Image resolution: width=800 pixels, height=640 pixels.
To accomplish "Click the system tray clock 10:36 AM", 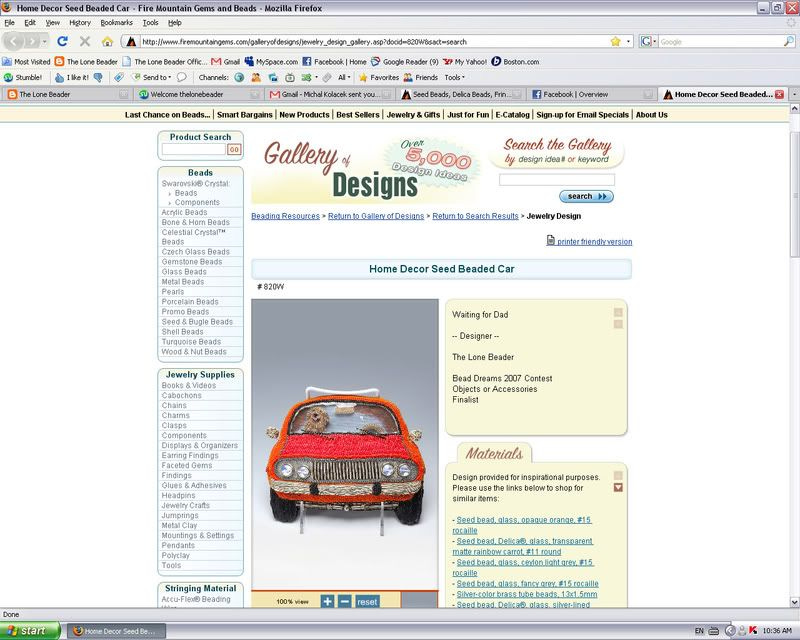I will (x=778, y=631).
